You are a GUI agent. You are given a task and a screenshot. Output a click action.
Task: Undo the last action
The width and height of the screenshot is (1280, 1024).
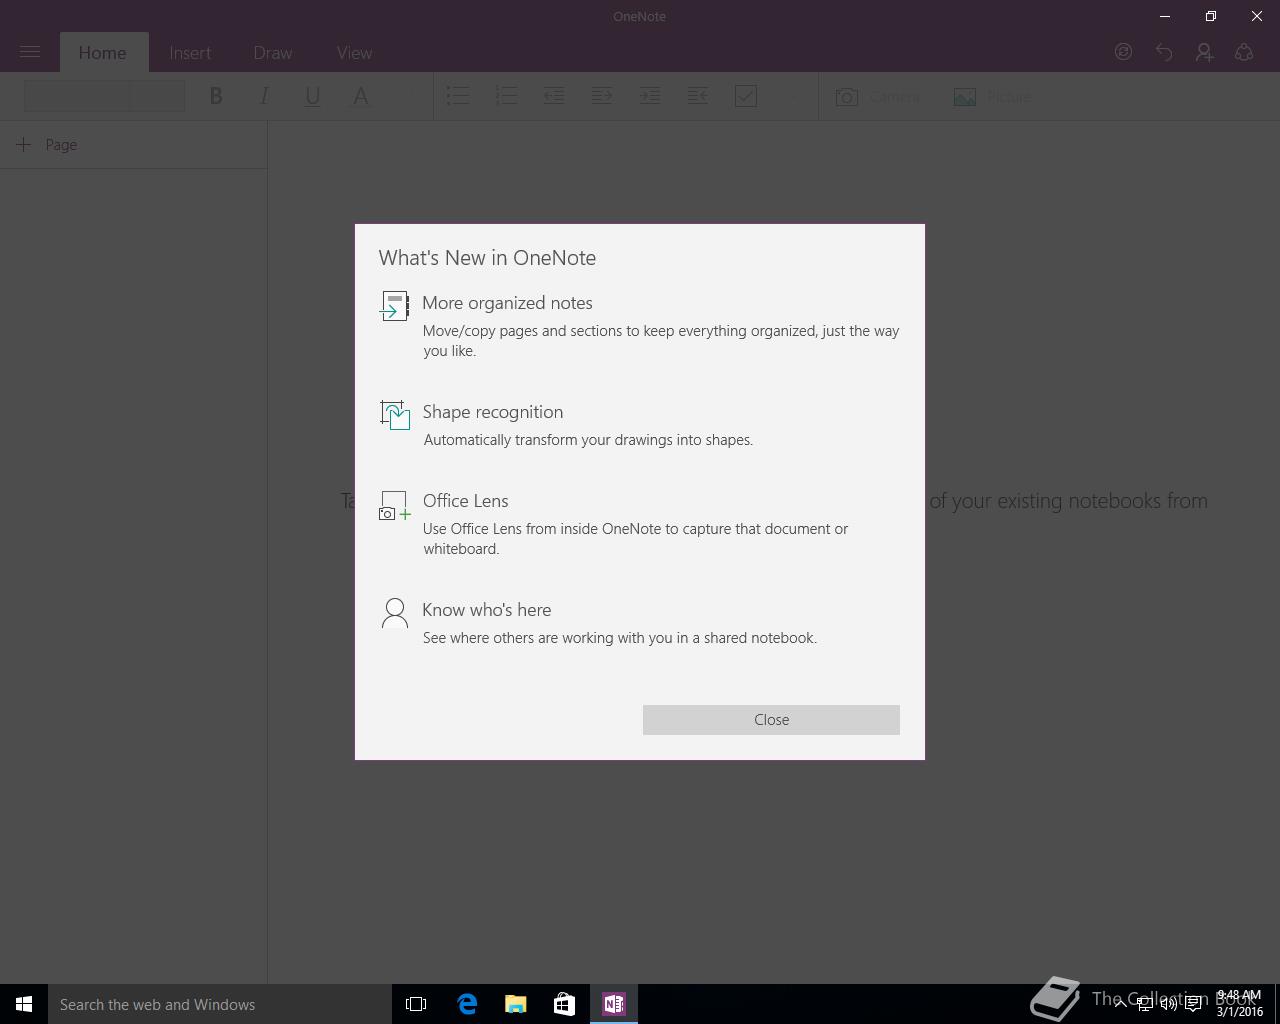[1164, 52]
